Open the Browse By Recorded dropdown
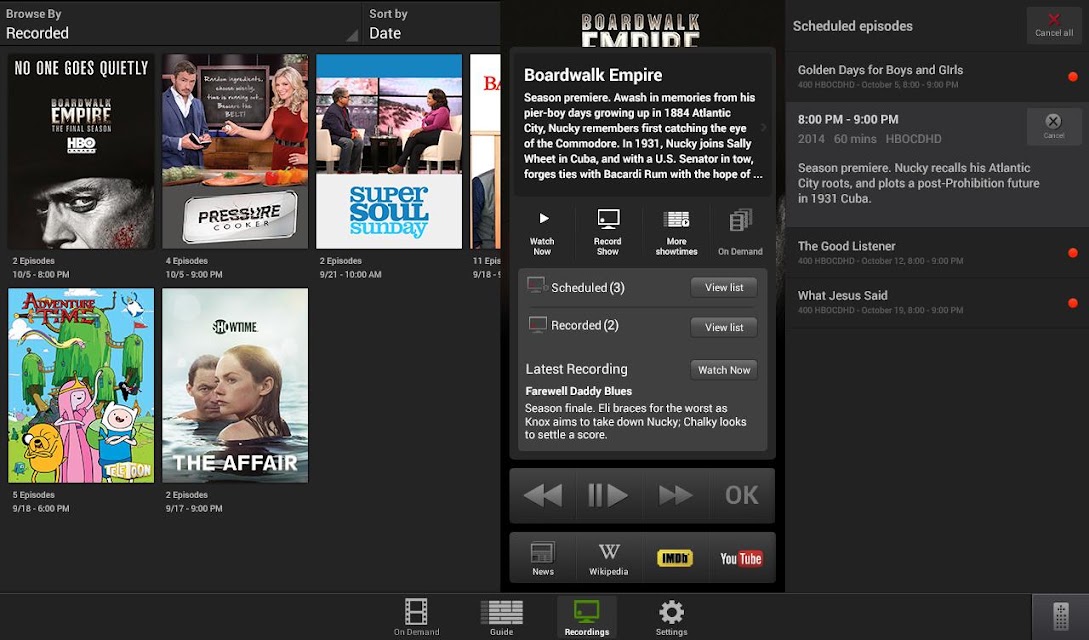 click(x=181, y=24)
